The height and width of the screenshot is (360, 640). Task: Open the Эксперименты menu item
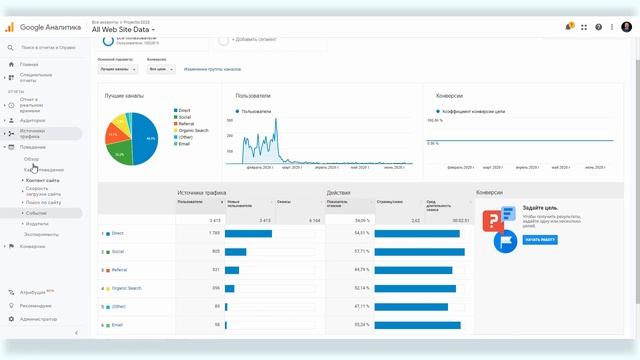[x=41, y=234]
